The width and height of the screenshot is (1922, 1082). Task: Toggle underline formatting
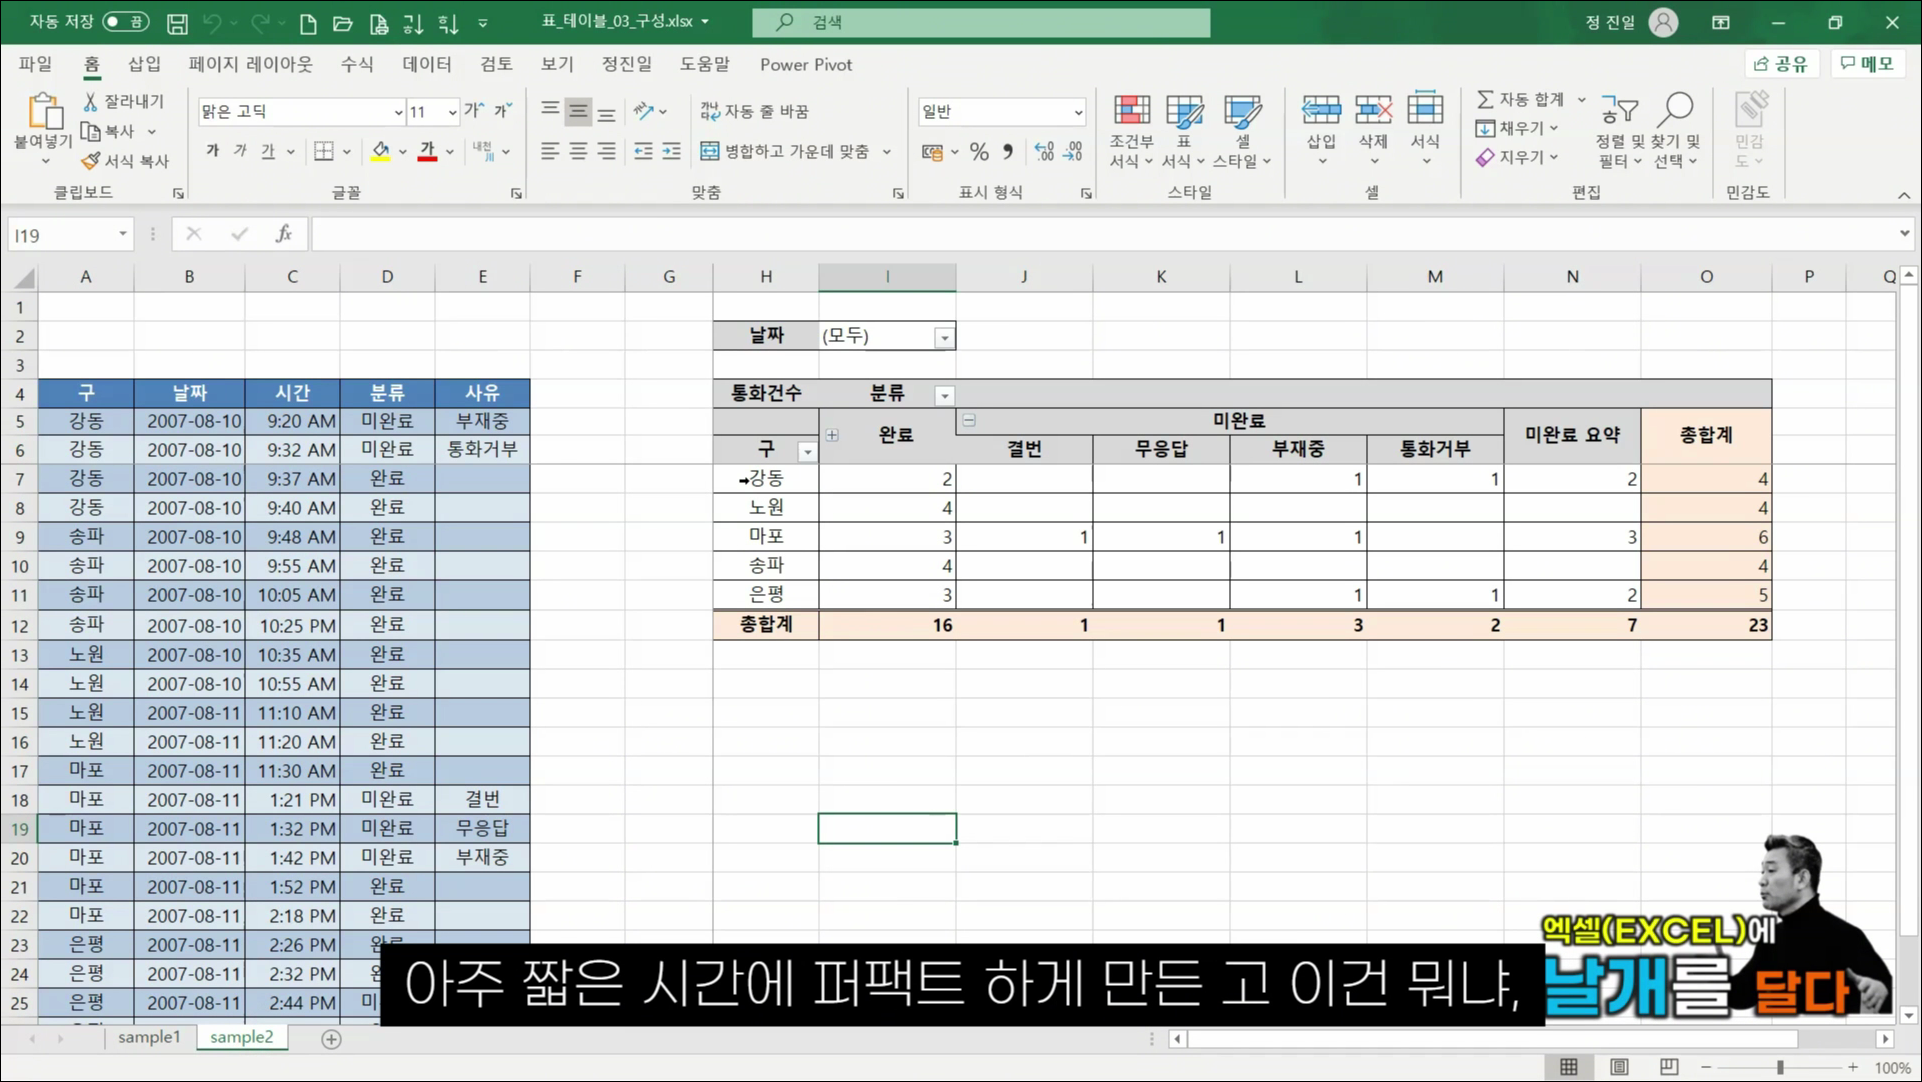click(268, 150)
